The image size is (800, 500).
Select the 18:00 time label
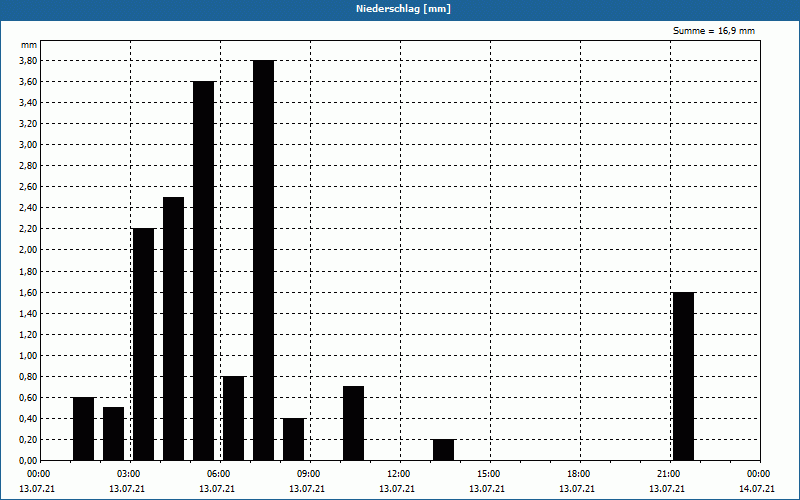(x=579, y=474)
